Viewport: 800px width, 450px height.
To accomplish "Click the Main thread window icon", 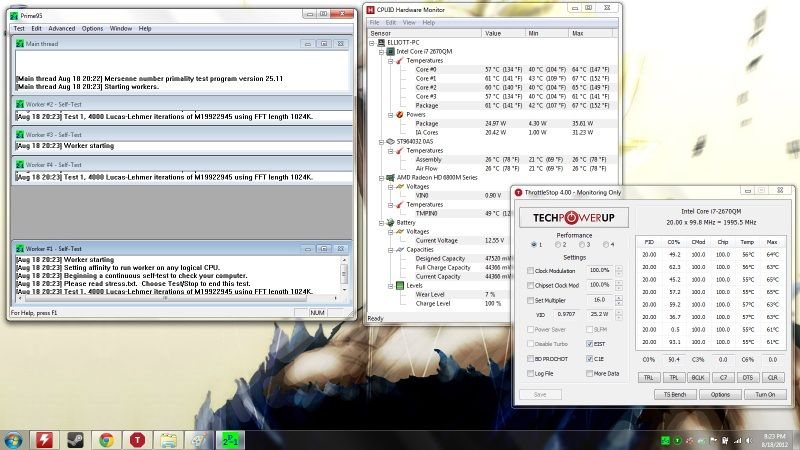I will 20,44.
